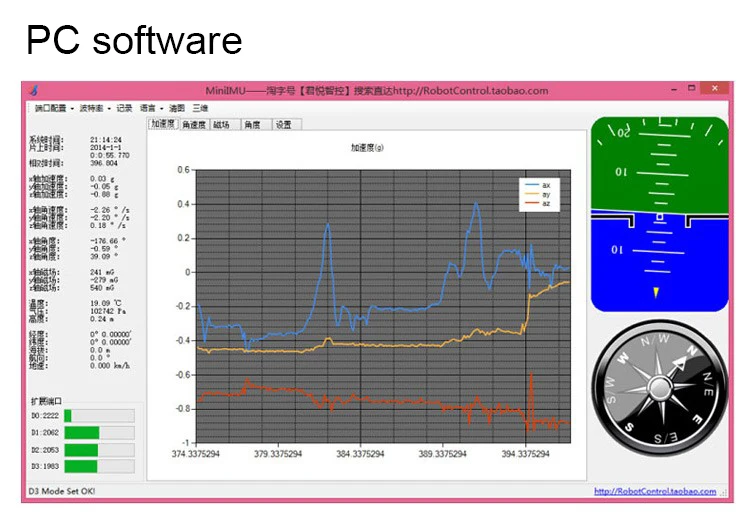
Task: Click the chart title 加速度(g)
Action: coord(367,147)
